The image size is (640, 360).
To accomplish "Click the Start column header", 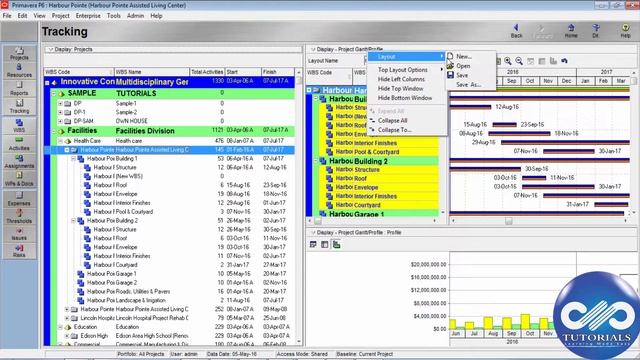I will pyautogui.click(x=243, y=72).
